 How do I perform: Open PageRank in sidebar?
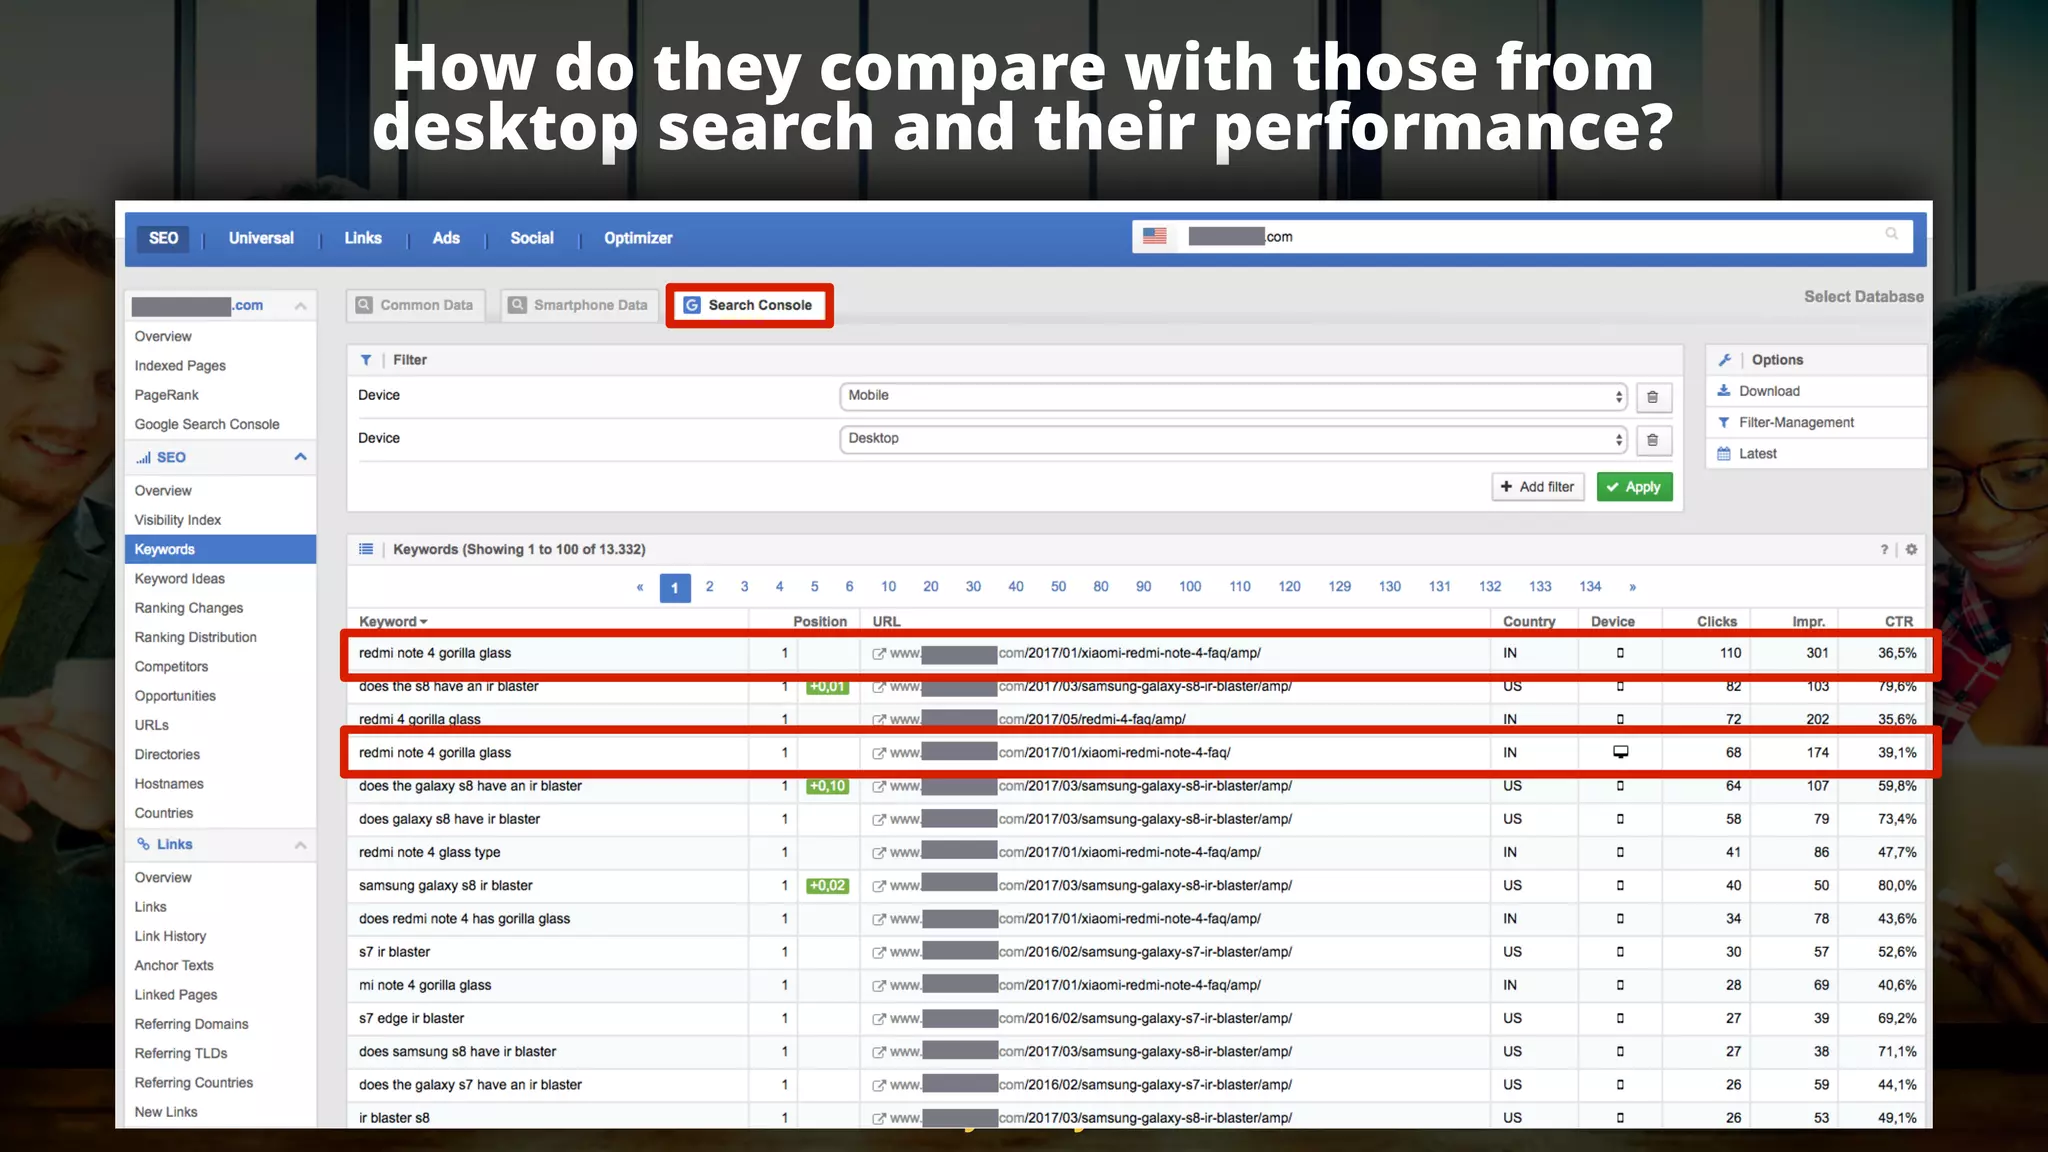click(x=166, y=395)
